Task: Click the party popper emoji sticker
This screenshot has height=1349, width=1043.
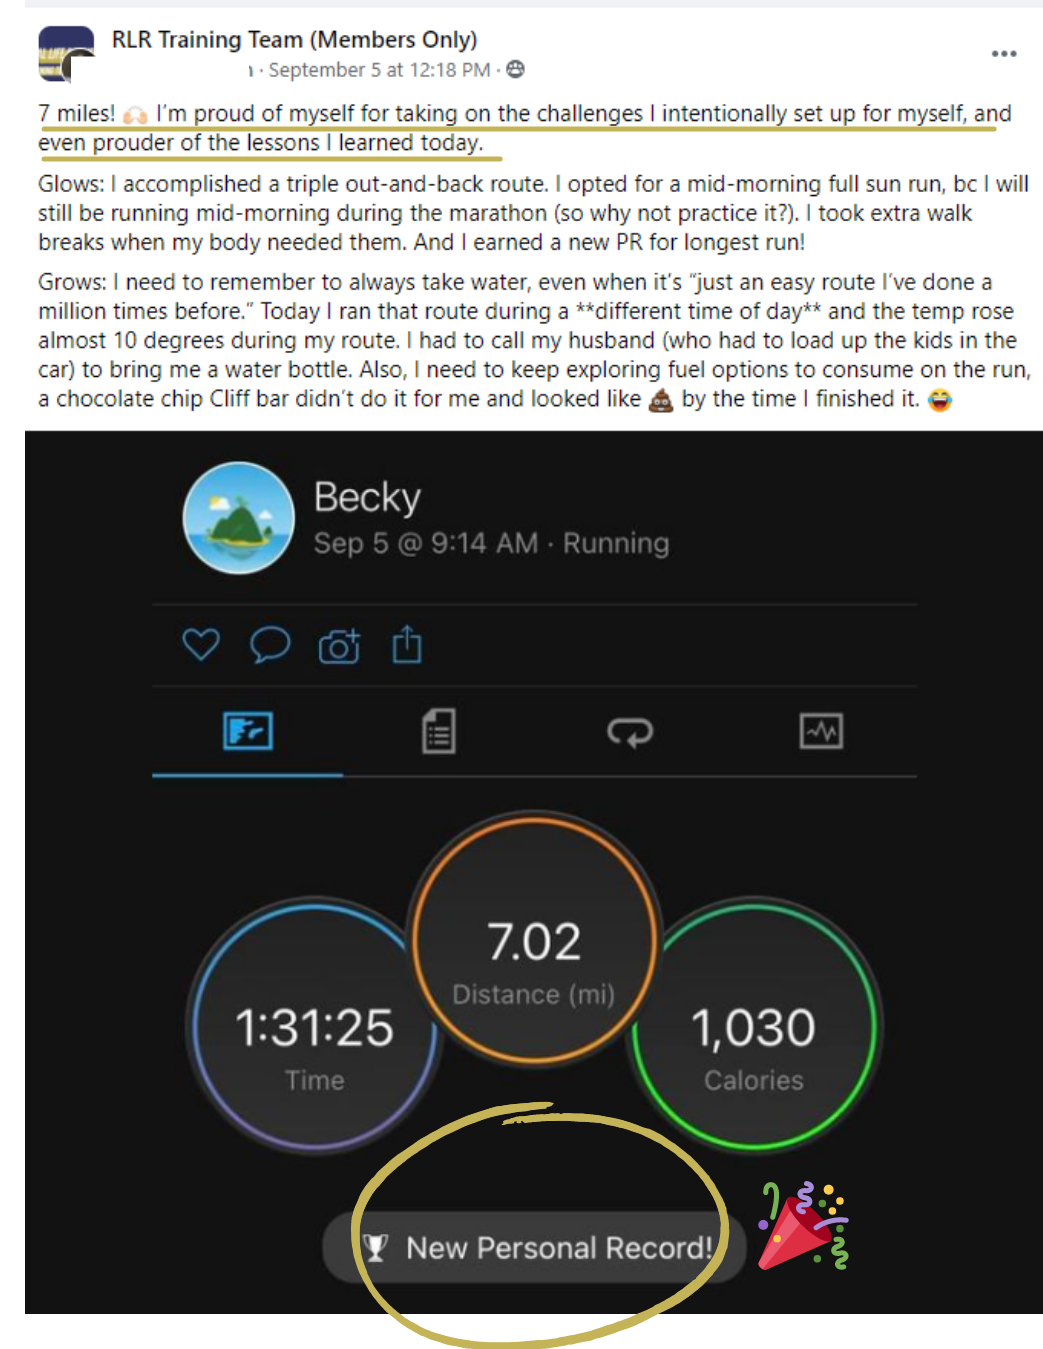Action: [x=803, y=1226]
